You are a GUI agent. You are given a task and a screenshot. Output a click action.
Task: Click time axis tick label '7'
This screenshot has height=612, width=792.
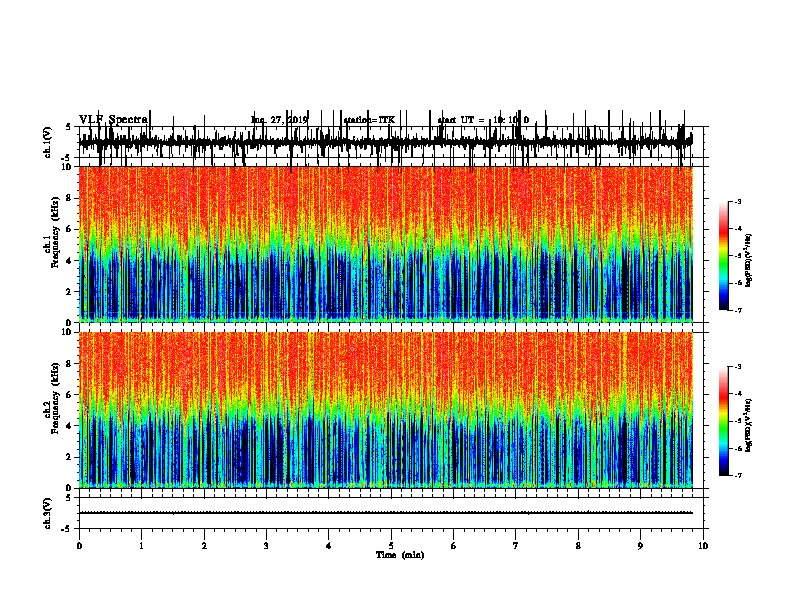click(516, 546)
